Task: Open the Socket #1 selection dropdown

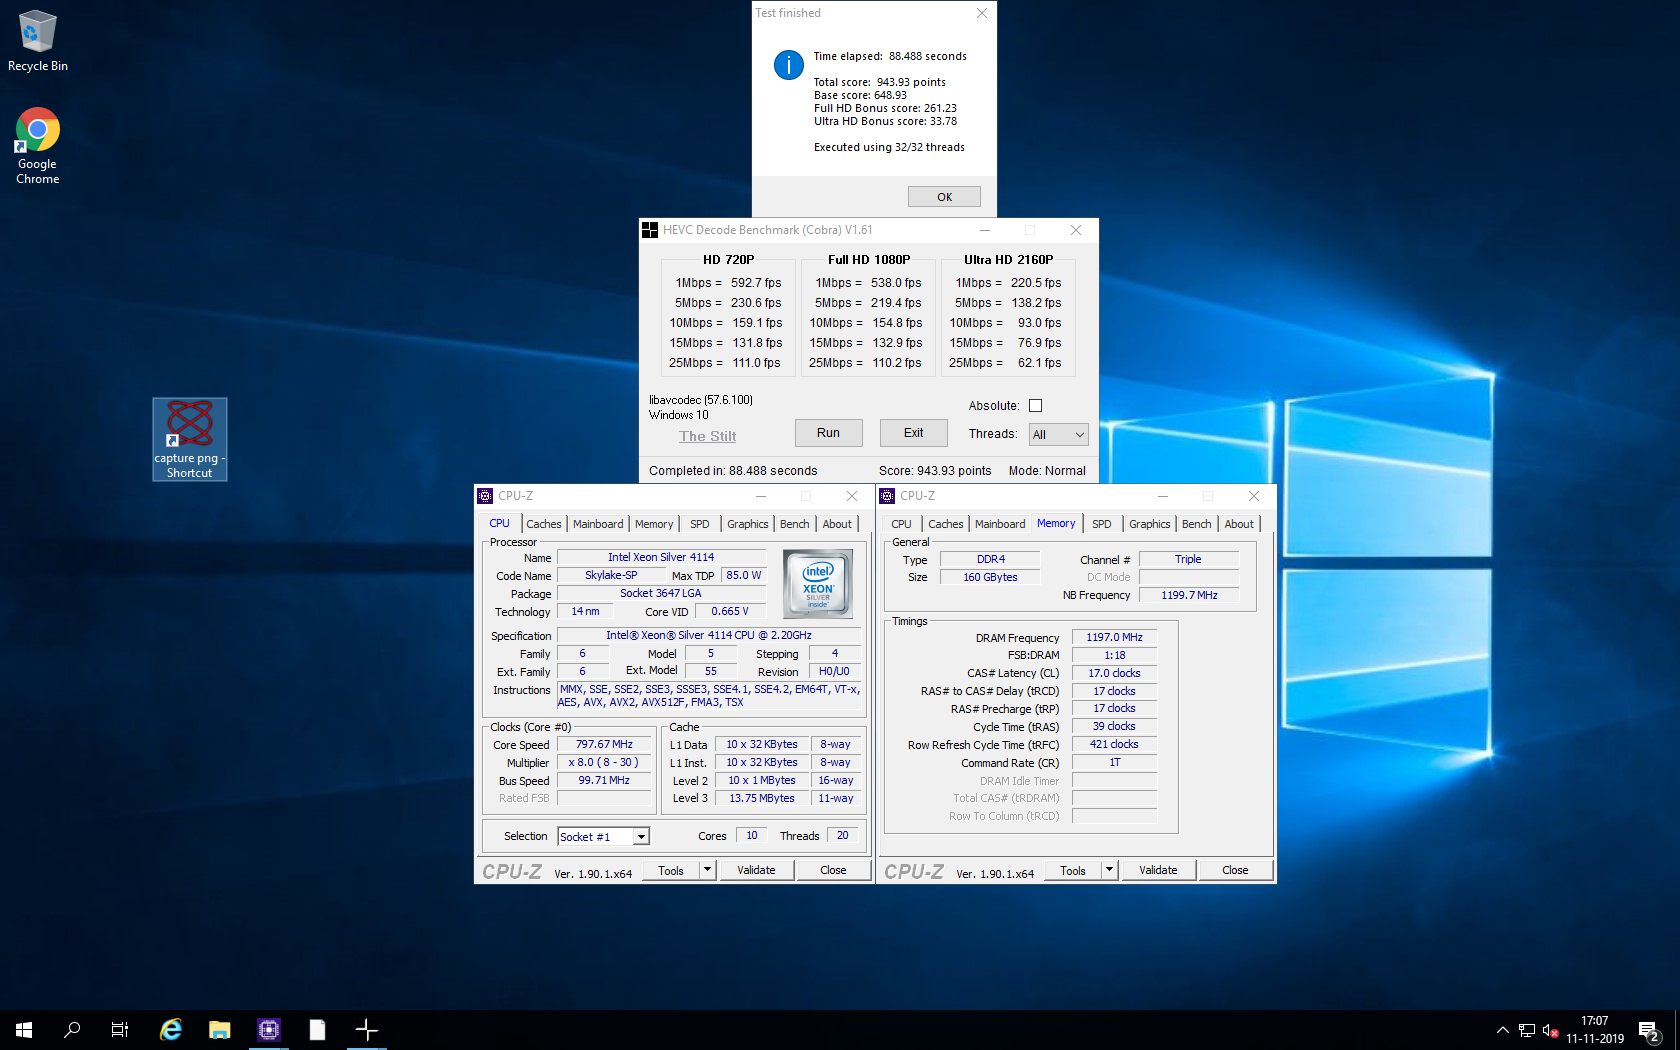Action: pos(604,837)
